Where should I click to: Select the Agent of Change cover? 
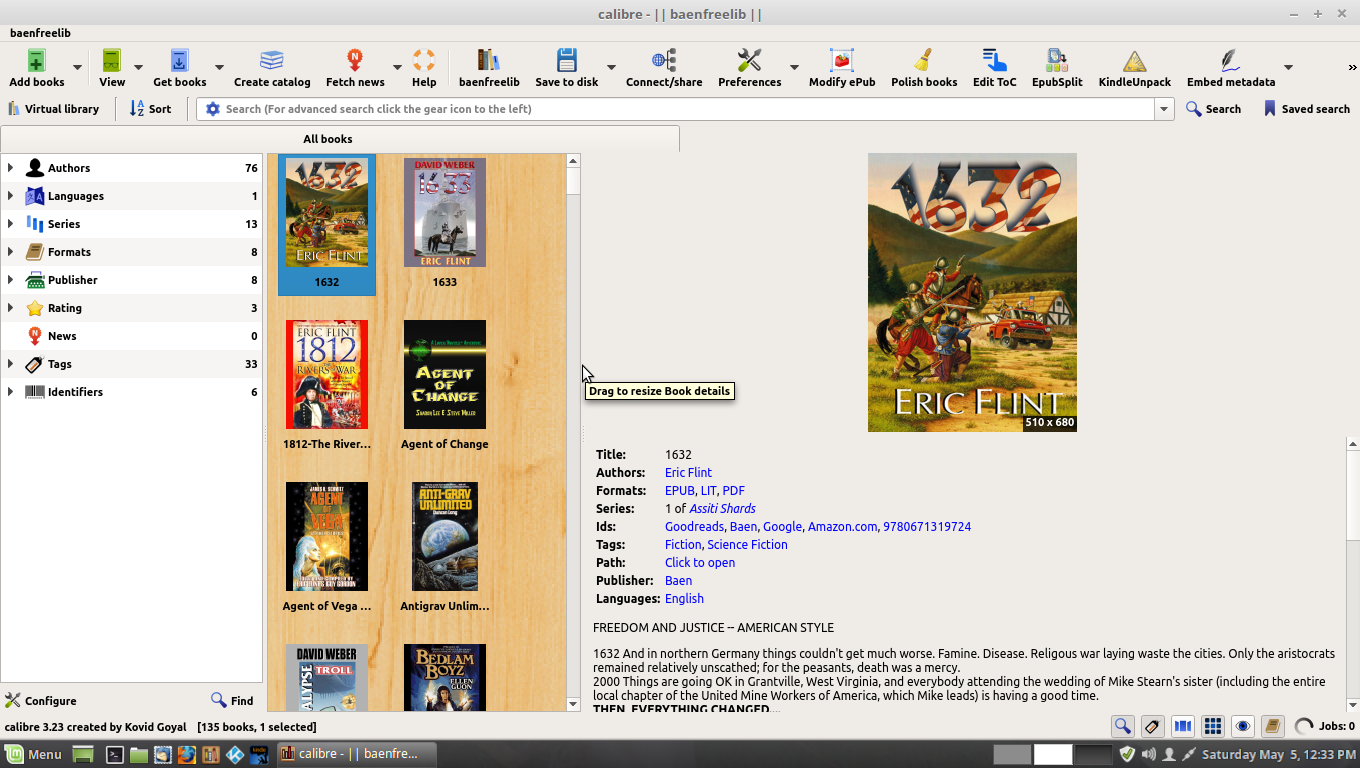445,374
